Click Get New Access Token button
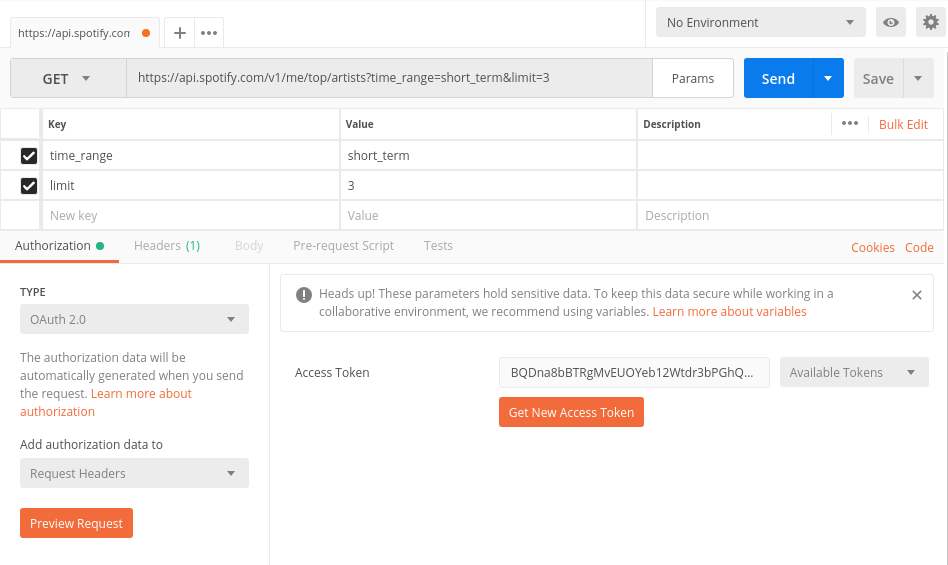Screen dimensions: 948x565 pos(571,412)
